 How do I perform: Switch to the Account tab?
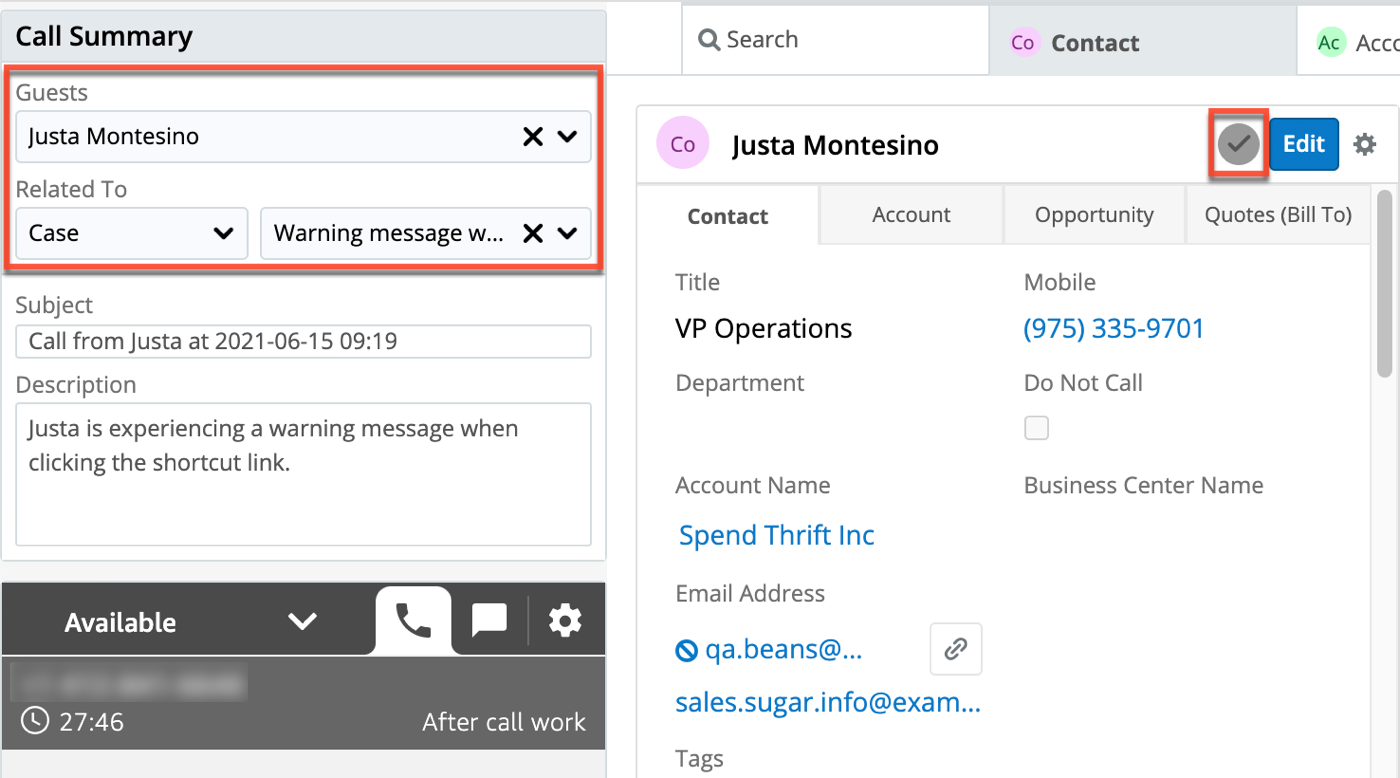point(911,215)
